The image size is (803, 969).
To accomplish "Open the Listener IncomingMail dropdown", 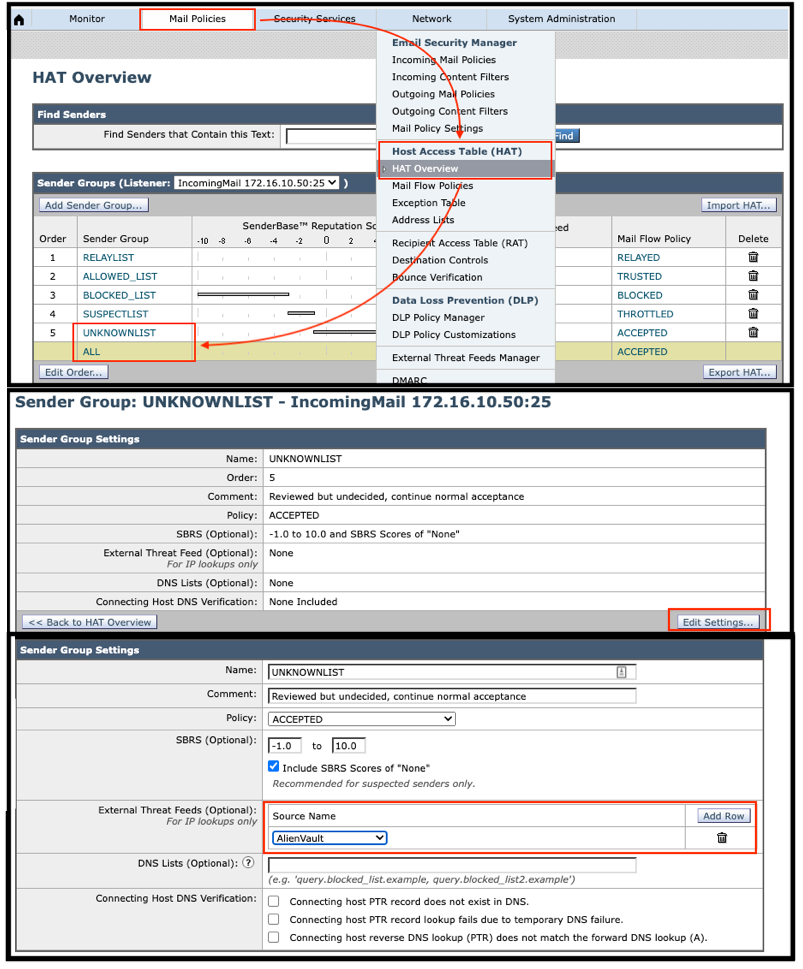I will click(x=257, y=183).
